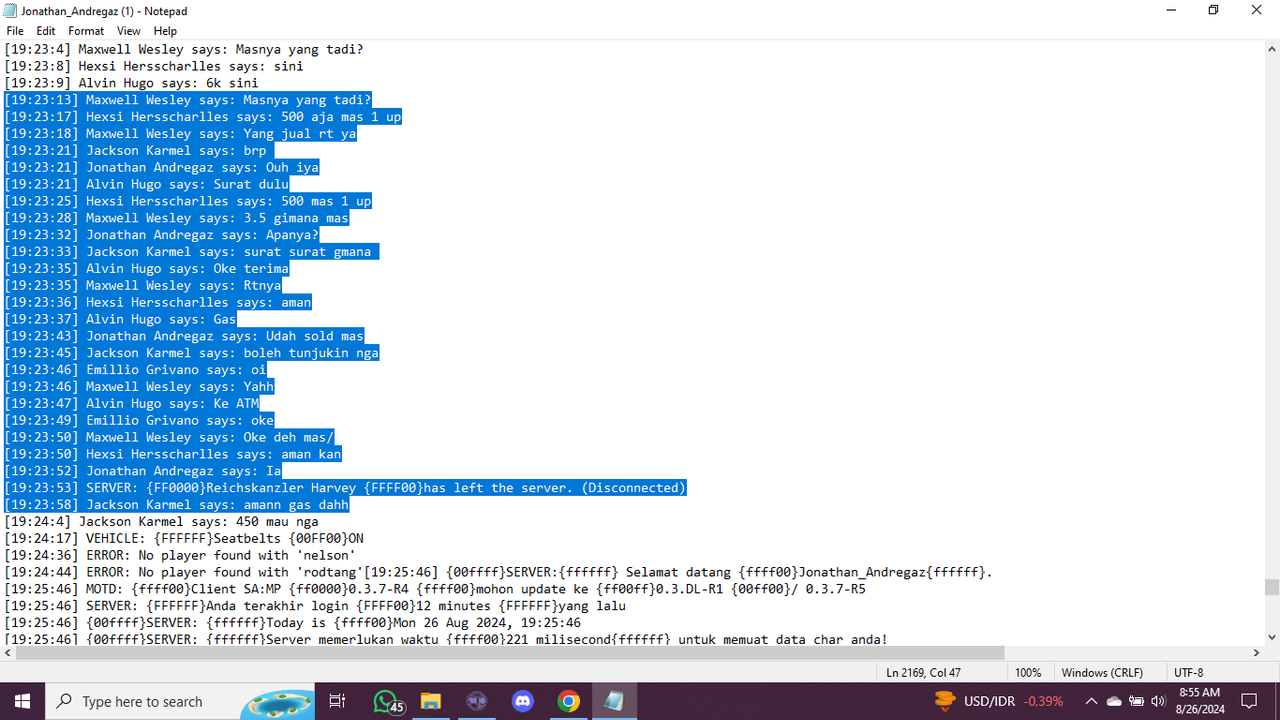1280x720 pixels.
Task: Click the horizontal scrollbar right arrow
Action: click(x=1255, y=652)
